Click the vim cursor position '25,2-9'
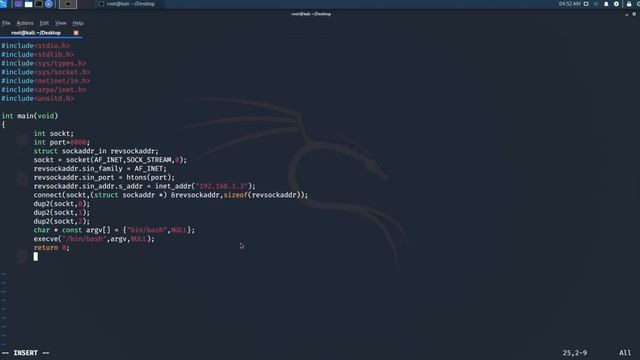 pos(575,353)
